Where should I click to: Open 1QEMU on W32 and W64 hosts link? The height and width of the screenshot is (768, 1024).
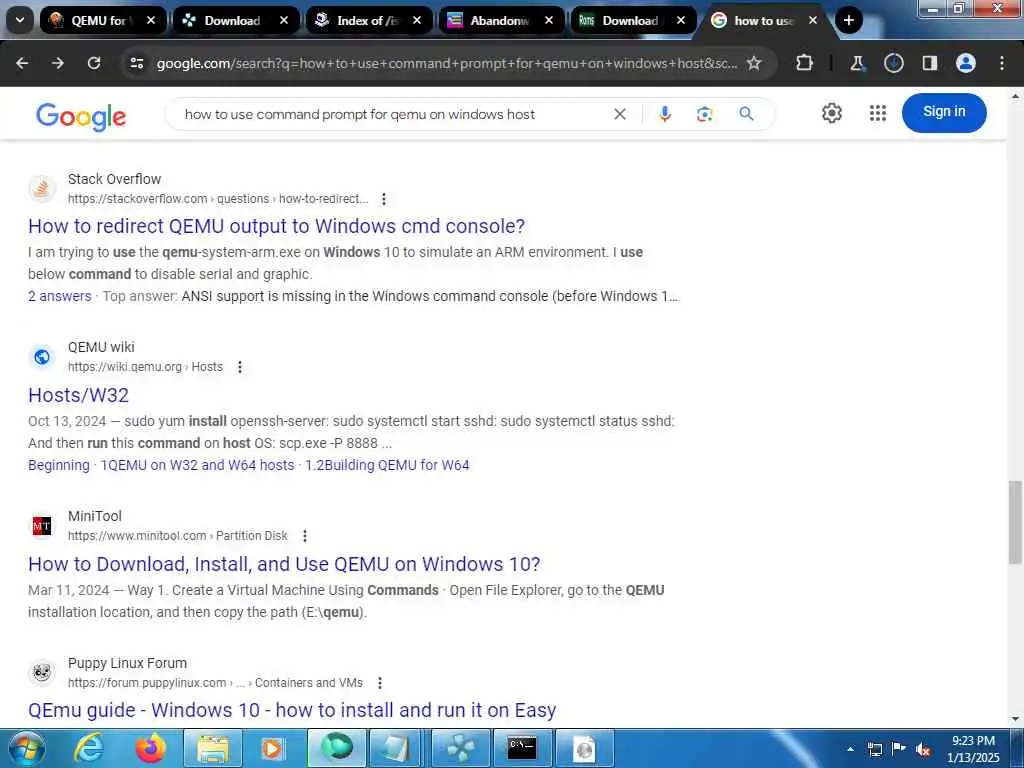point(197,465)
